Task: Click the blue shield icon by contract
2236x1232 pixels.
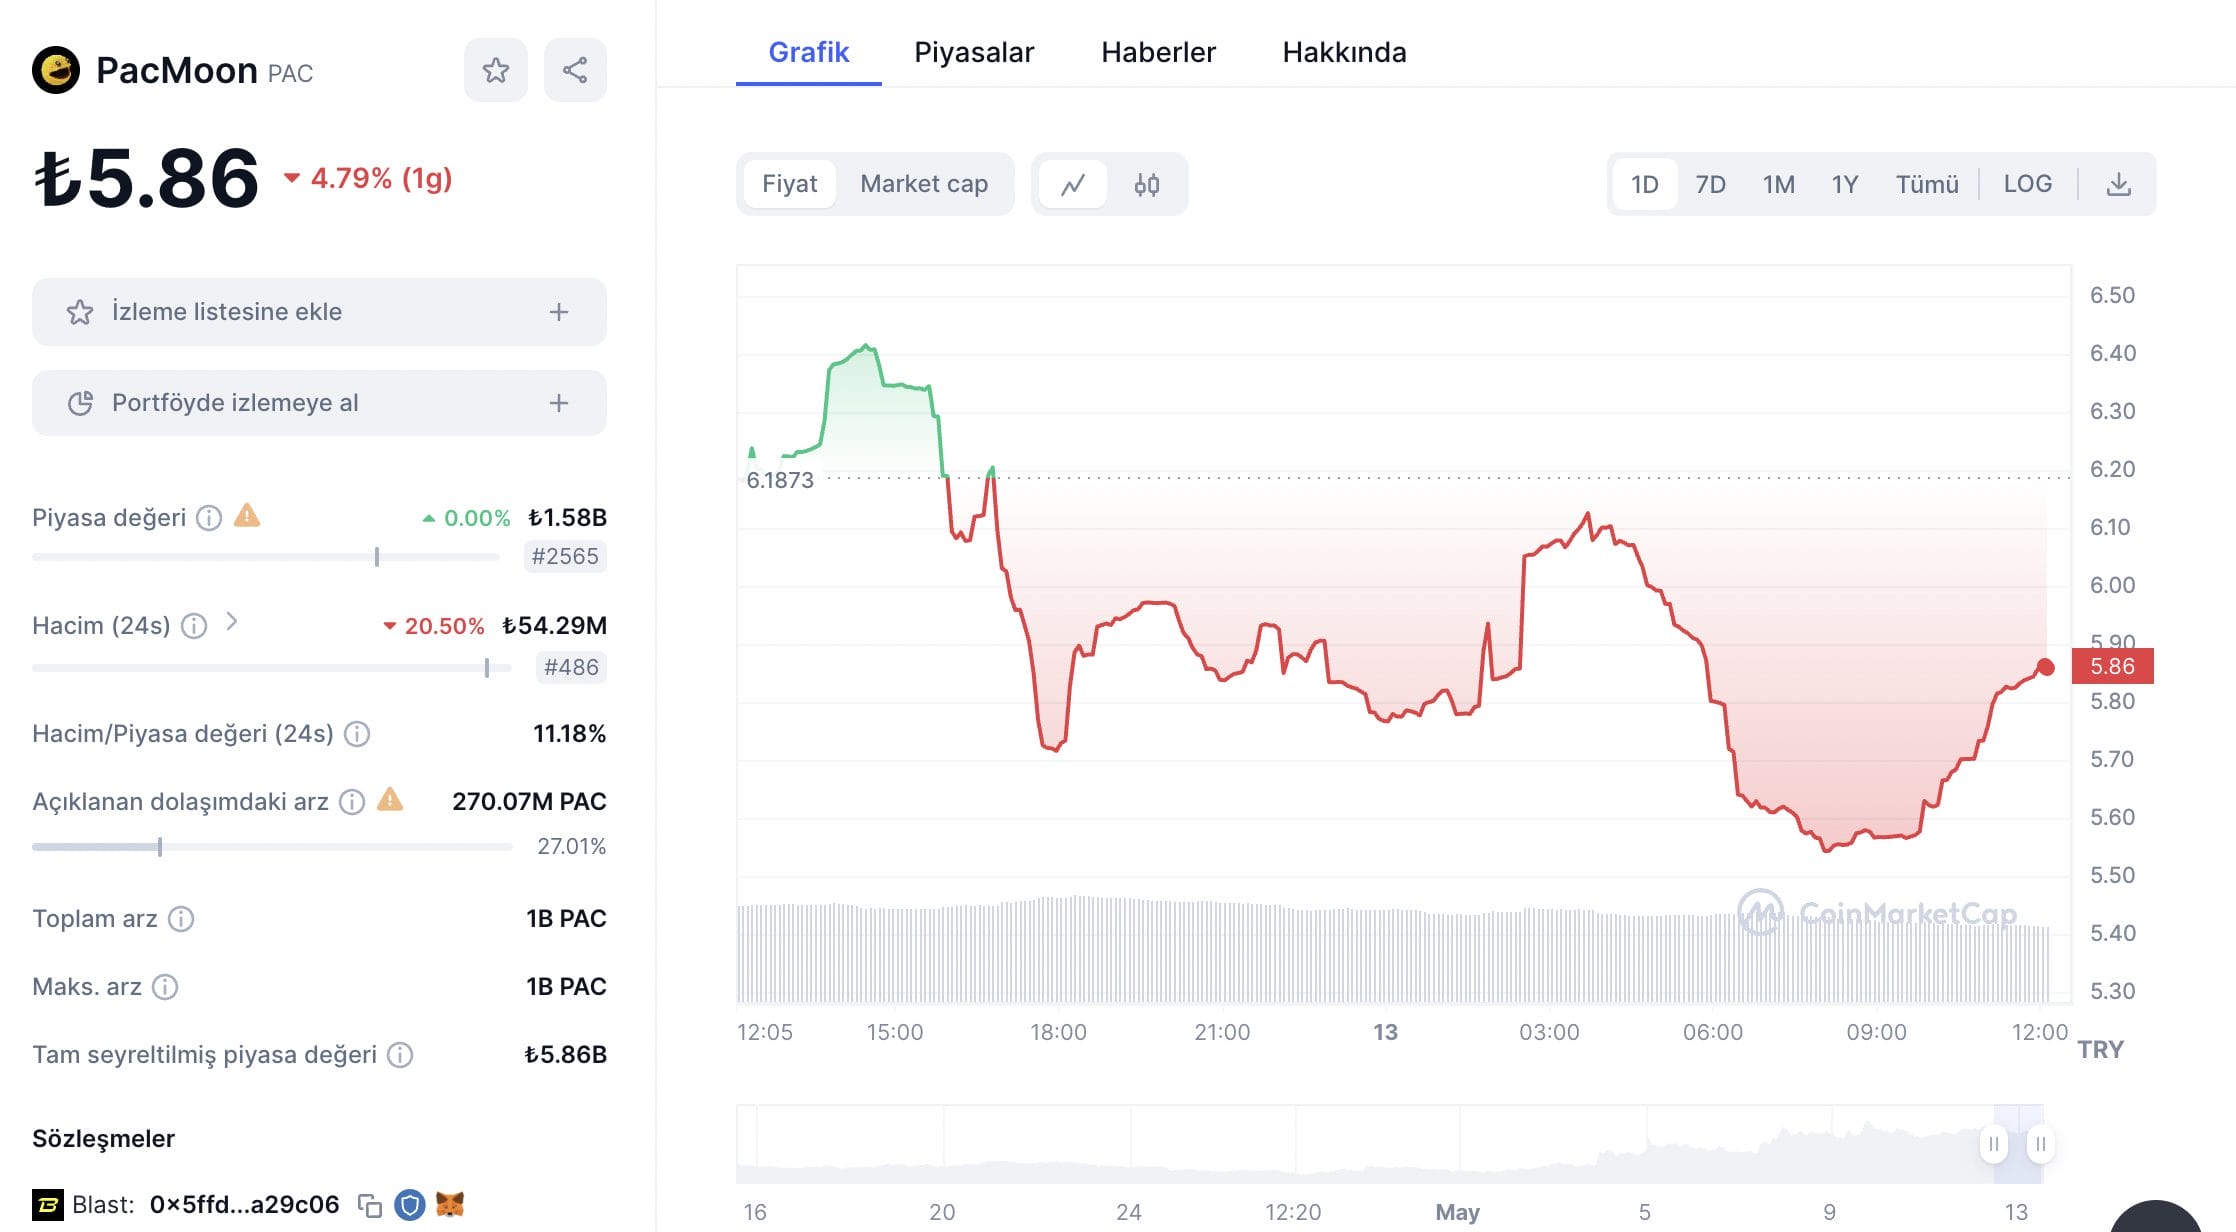Action: (409, 1205)
